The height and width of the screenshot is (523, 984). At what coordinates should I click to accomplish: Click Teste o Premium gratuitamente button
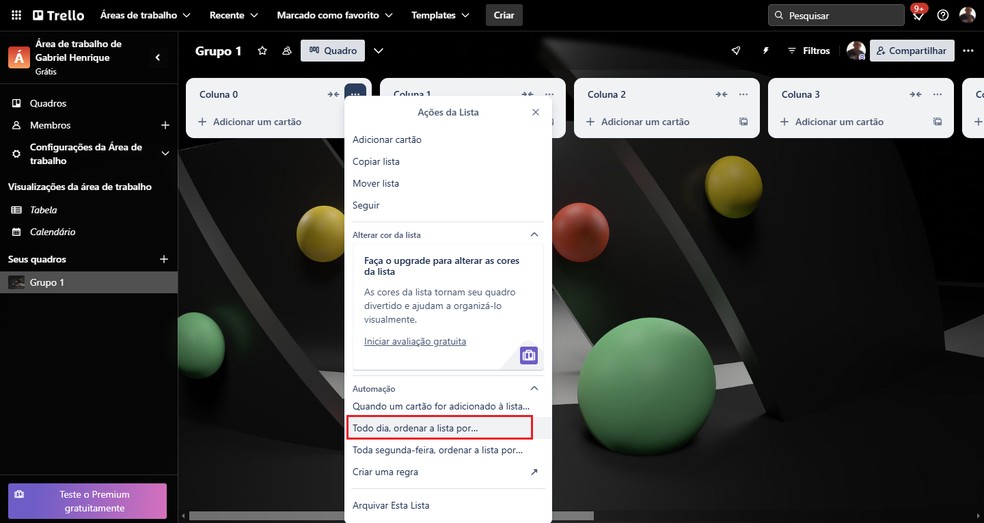(87, 501)
